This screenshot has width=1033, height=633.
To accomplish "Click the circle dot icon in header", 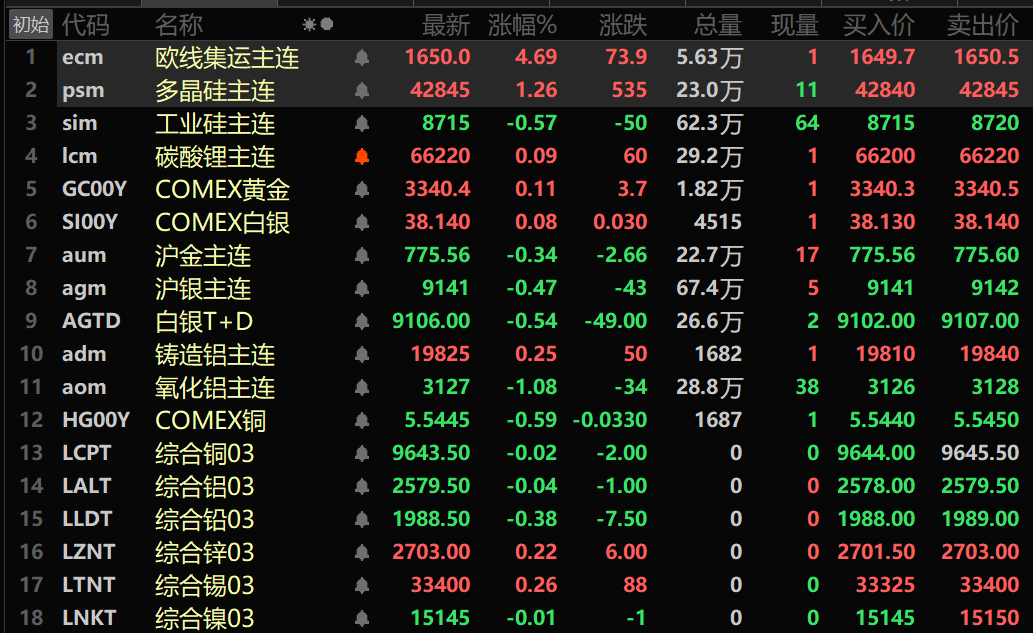I will 327,24.
